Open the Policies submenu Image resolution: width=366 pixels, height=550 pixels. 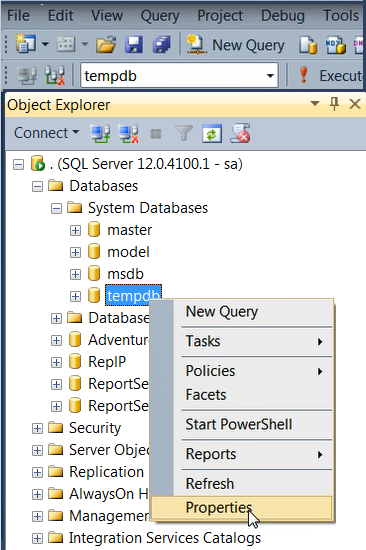[x=242, y=371]
